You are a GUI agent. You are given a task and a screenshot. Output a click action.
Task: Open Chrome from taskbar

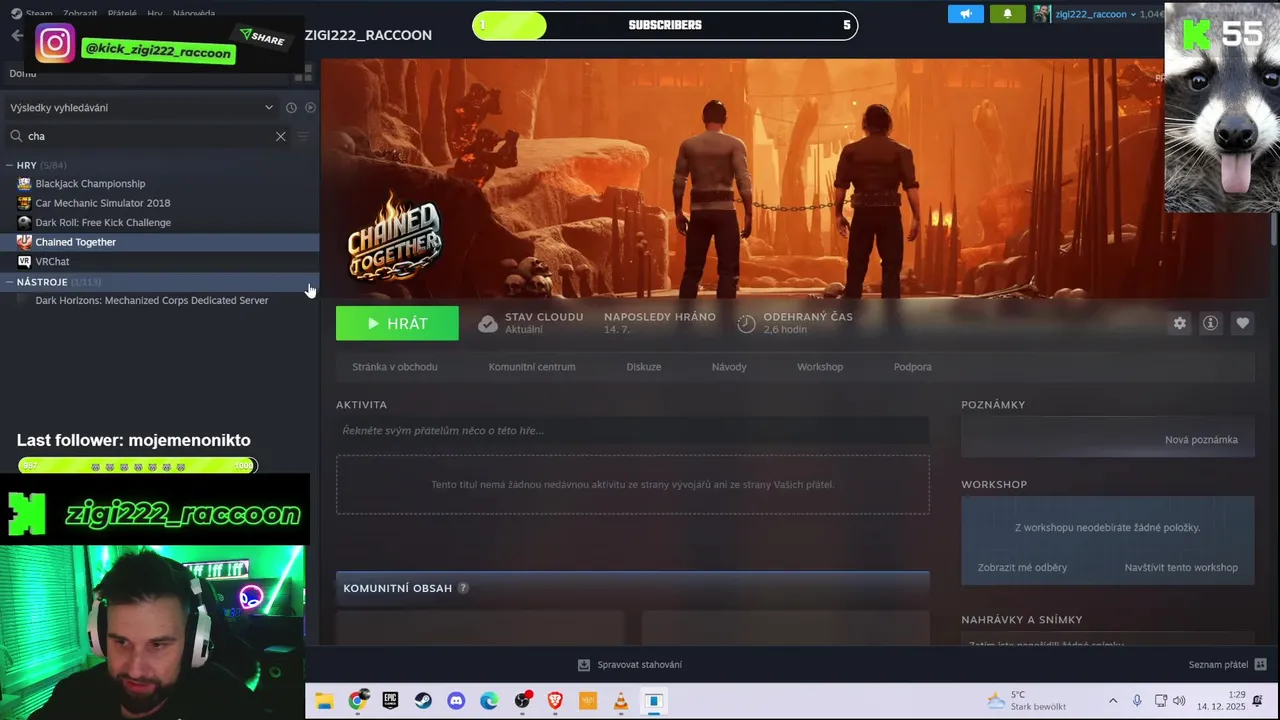click(x=357, y=701)
